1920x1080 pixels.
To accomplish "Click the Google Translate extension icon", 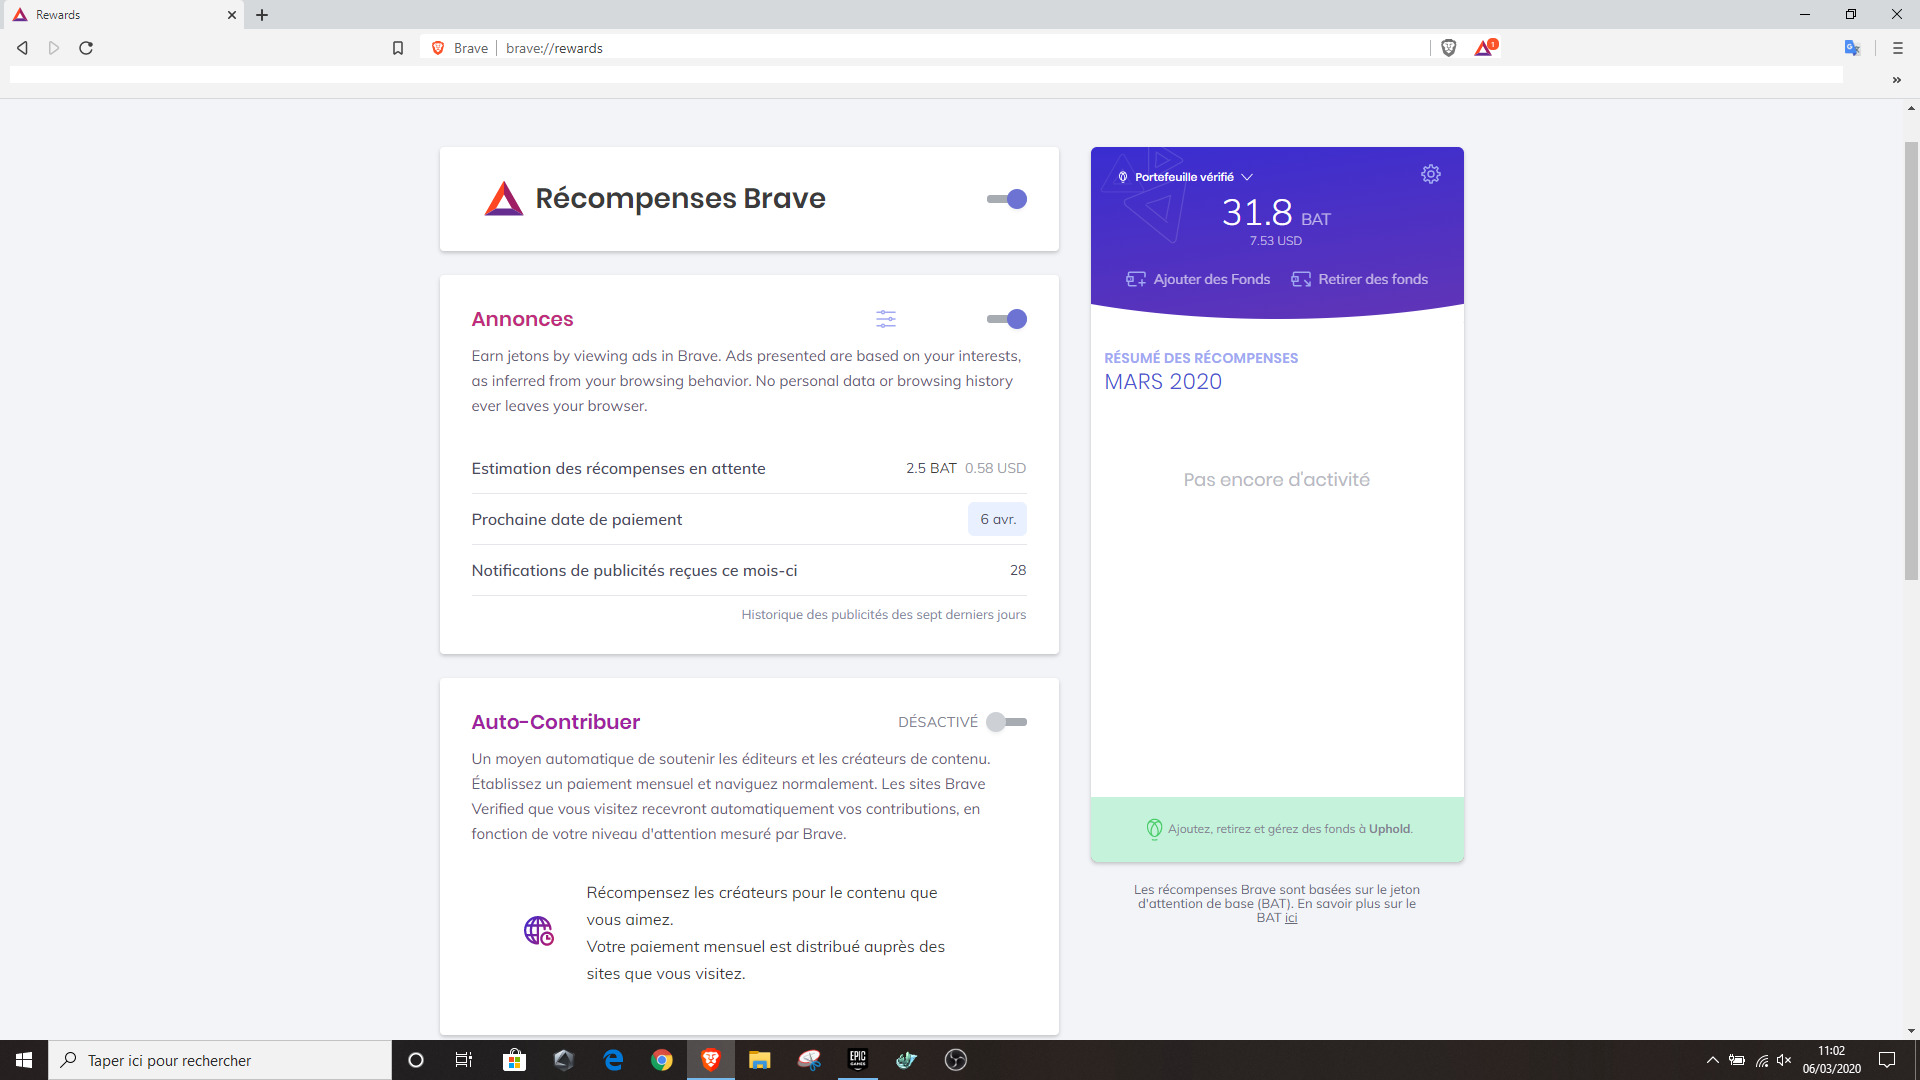I will [1852, 48].
